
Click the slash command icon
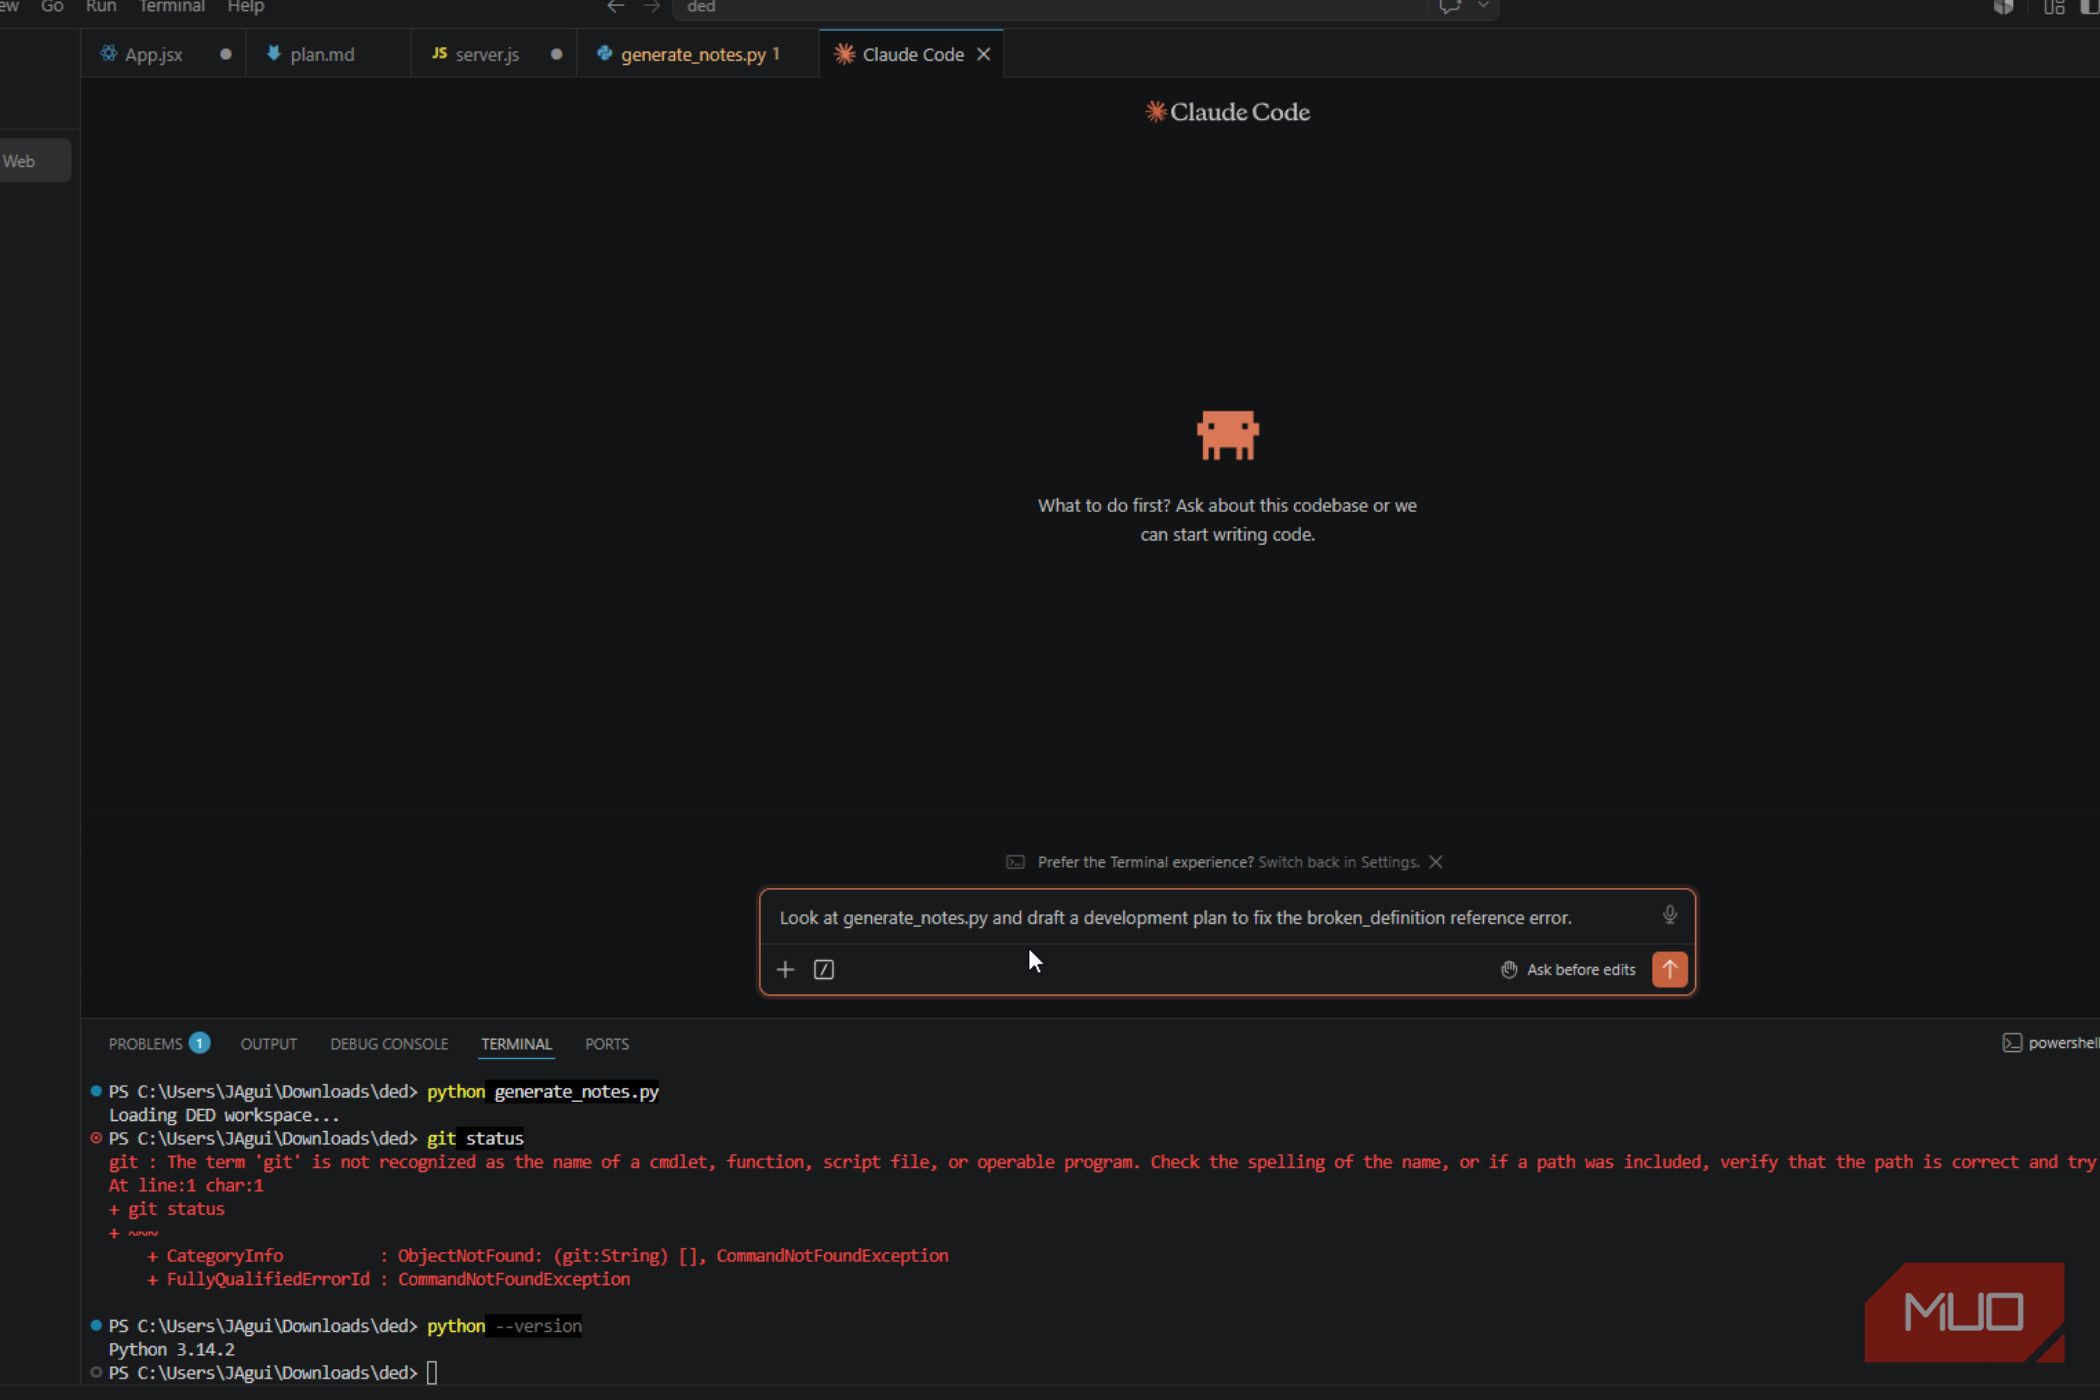[824, 969]
